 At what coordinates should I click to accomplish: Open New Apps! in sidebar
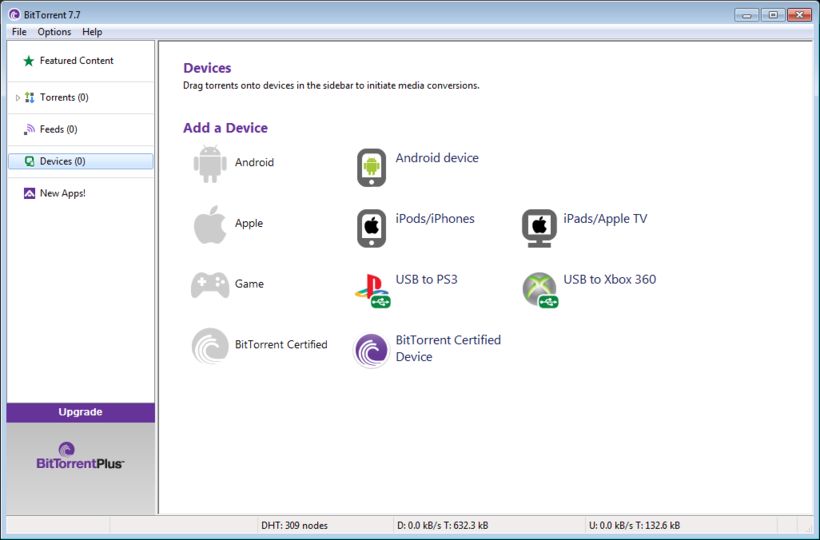pos(81,193)
